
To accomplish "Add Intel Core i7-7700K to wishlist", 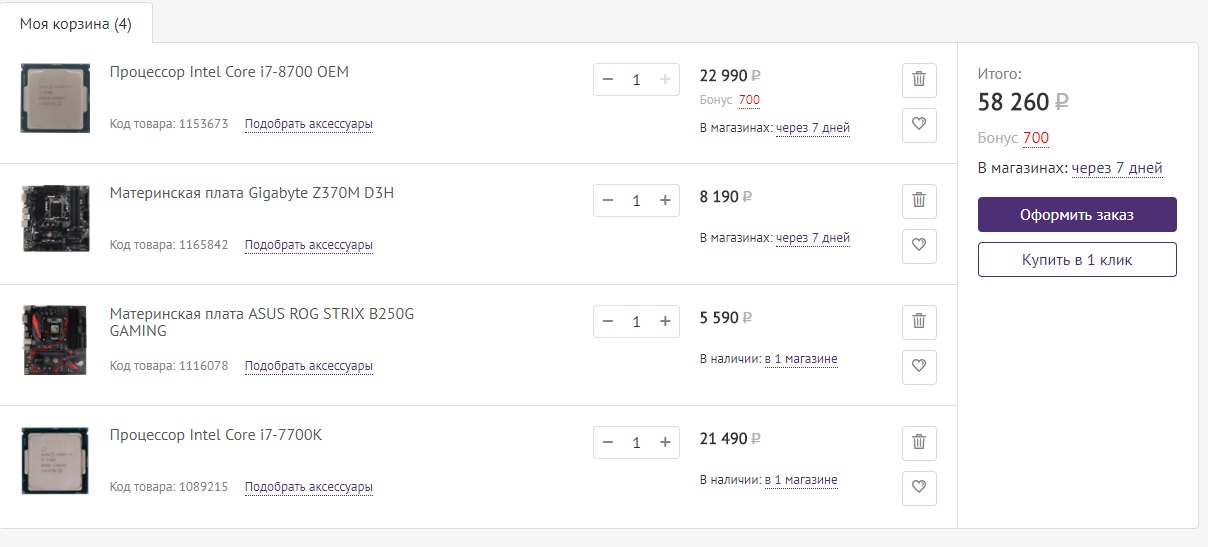I will coord(919,488).
